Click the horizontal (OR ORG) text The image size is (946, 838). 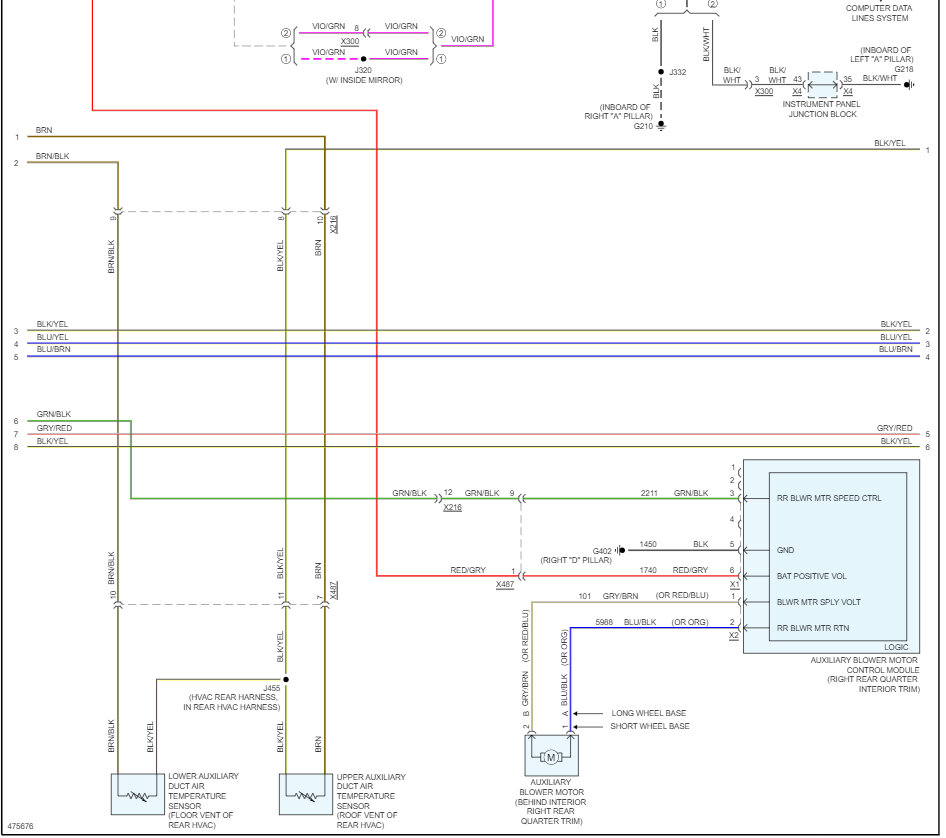point(690,622)
